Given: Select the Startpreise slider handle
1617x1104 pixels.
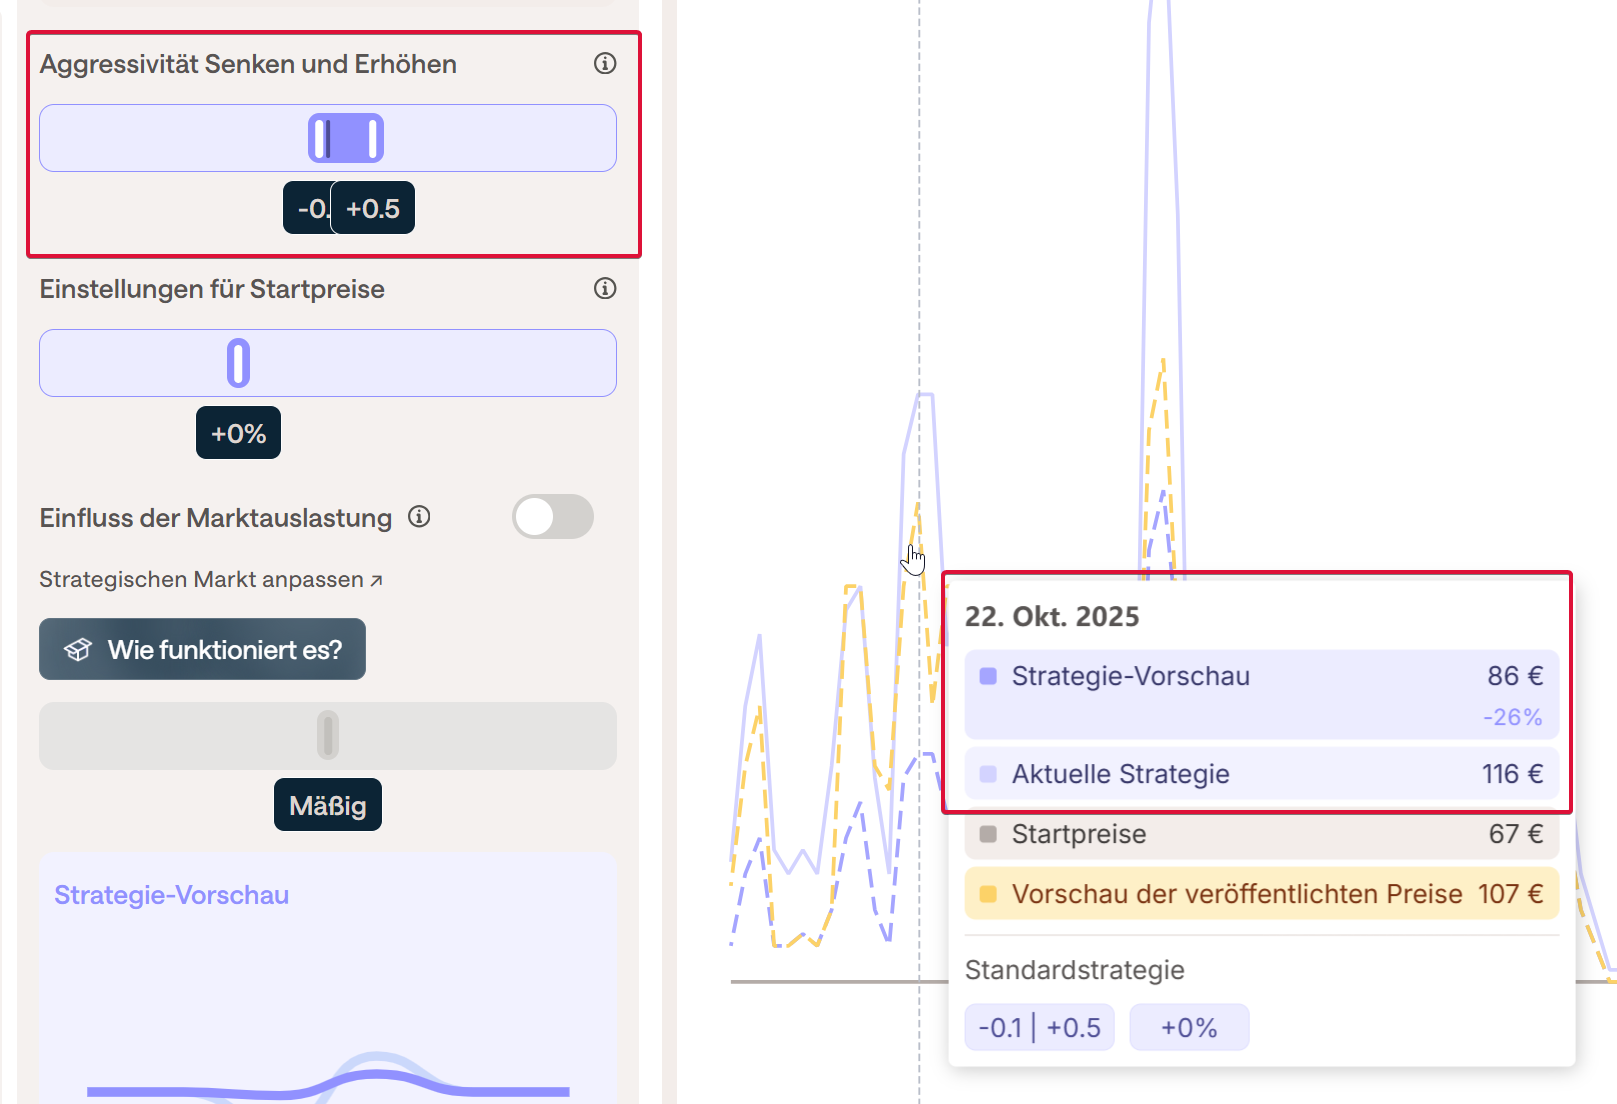Looking at the screenshot, I should click(x=238, y=363).
